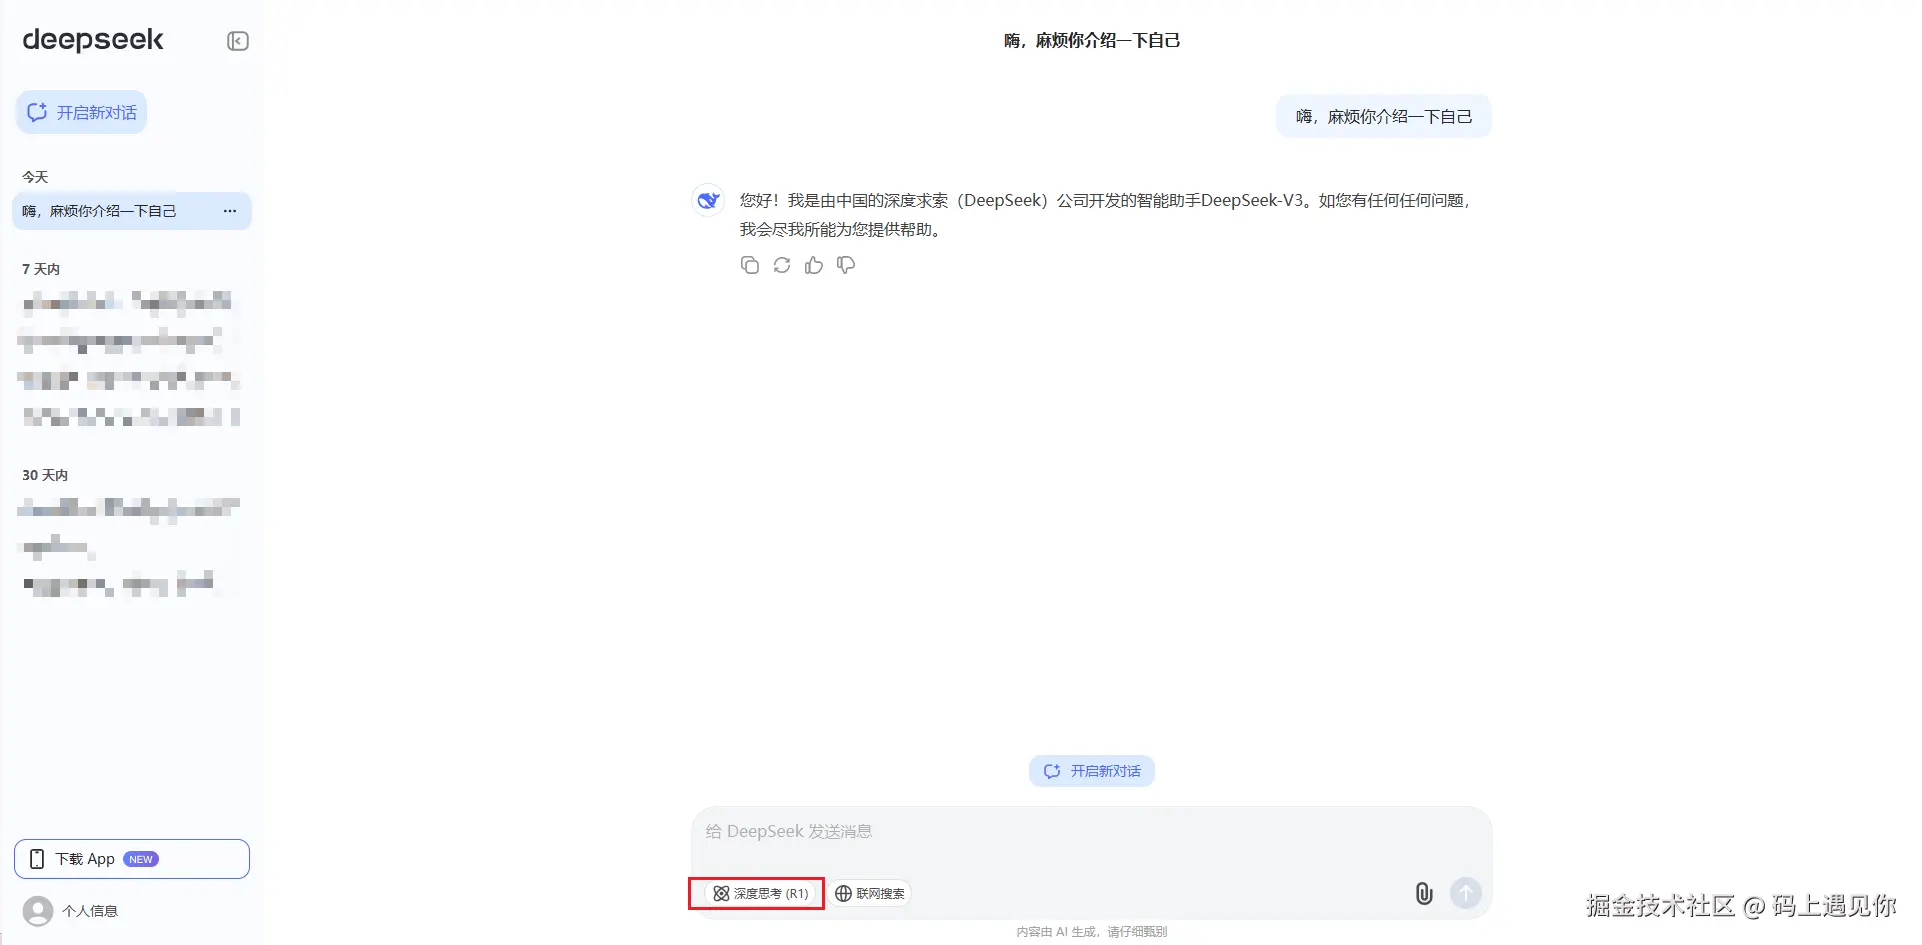The image size is (1922, 945).
Task: Click the user message bubble 嗨，麻烦你介绍一下自己
Action: tap(1384, 117)
